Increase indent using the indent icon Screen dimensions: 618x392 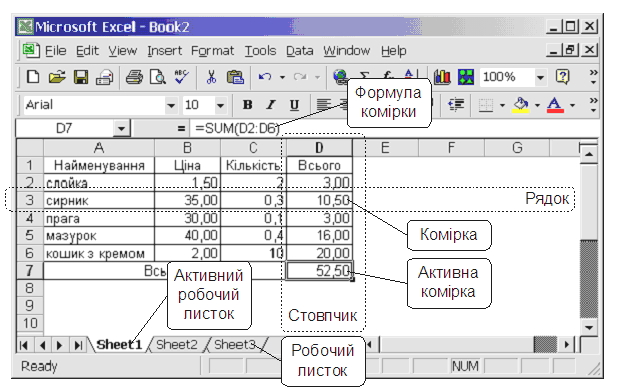tap(456, 105)
